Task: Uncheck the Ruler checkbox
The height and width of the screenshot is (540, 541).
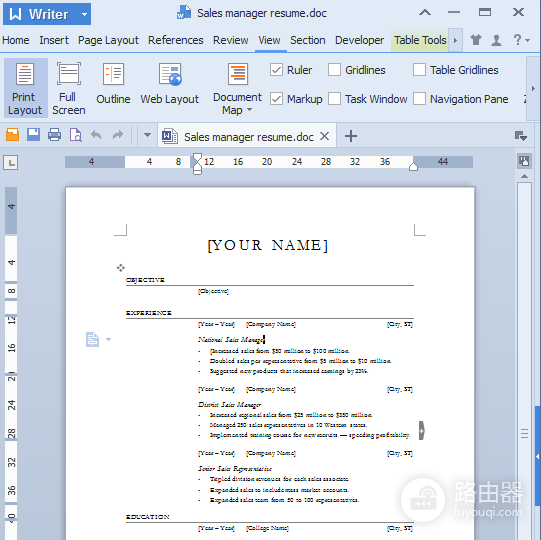Action: click(x=276, y=70)
